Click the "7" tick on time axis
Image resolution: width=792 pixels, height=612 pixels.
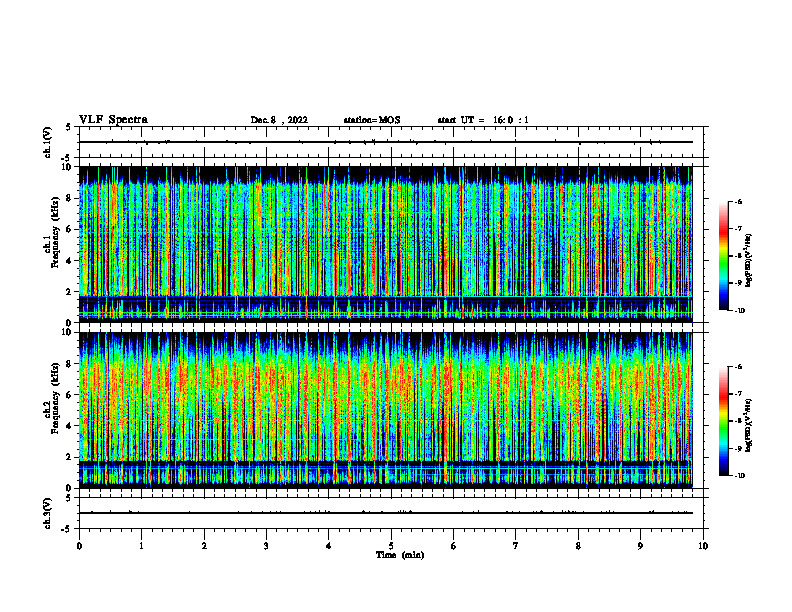point(516,546)
